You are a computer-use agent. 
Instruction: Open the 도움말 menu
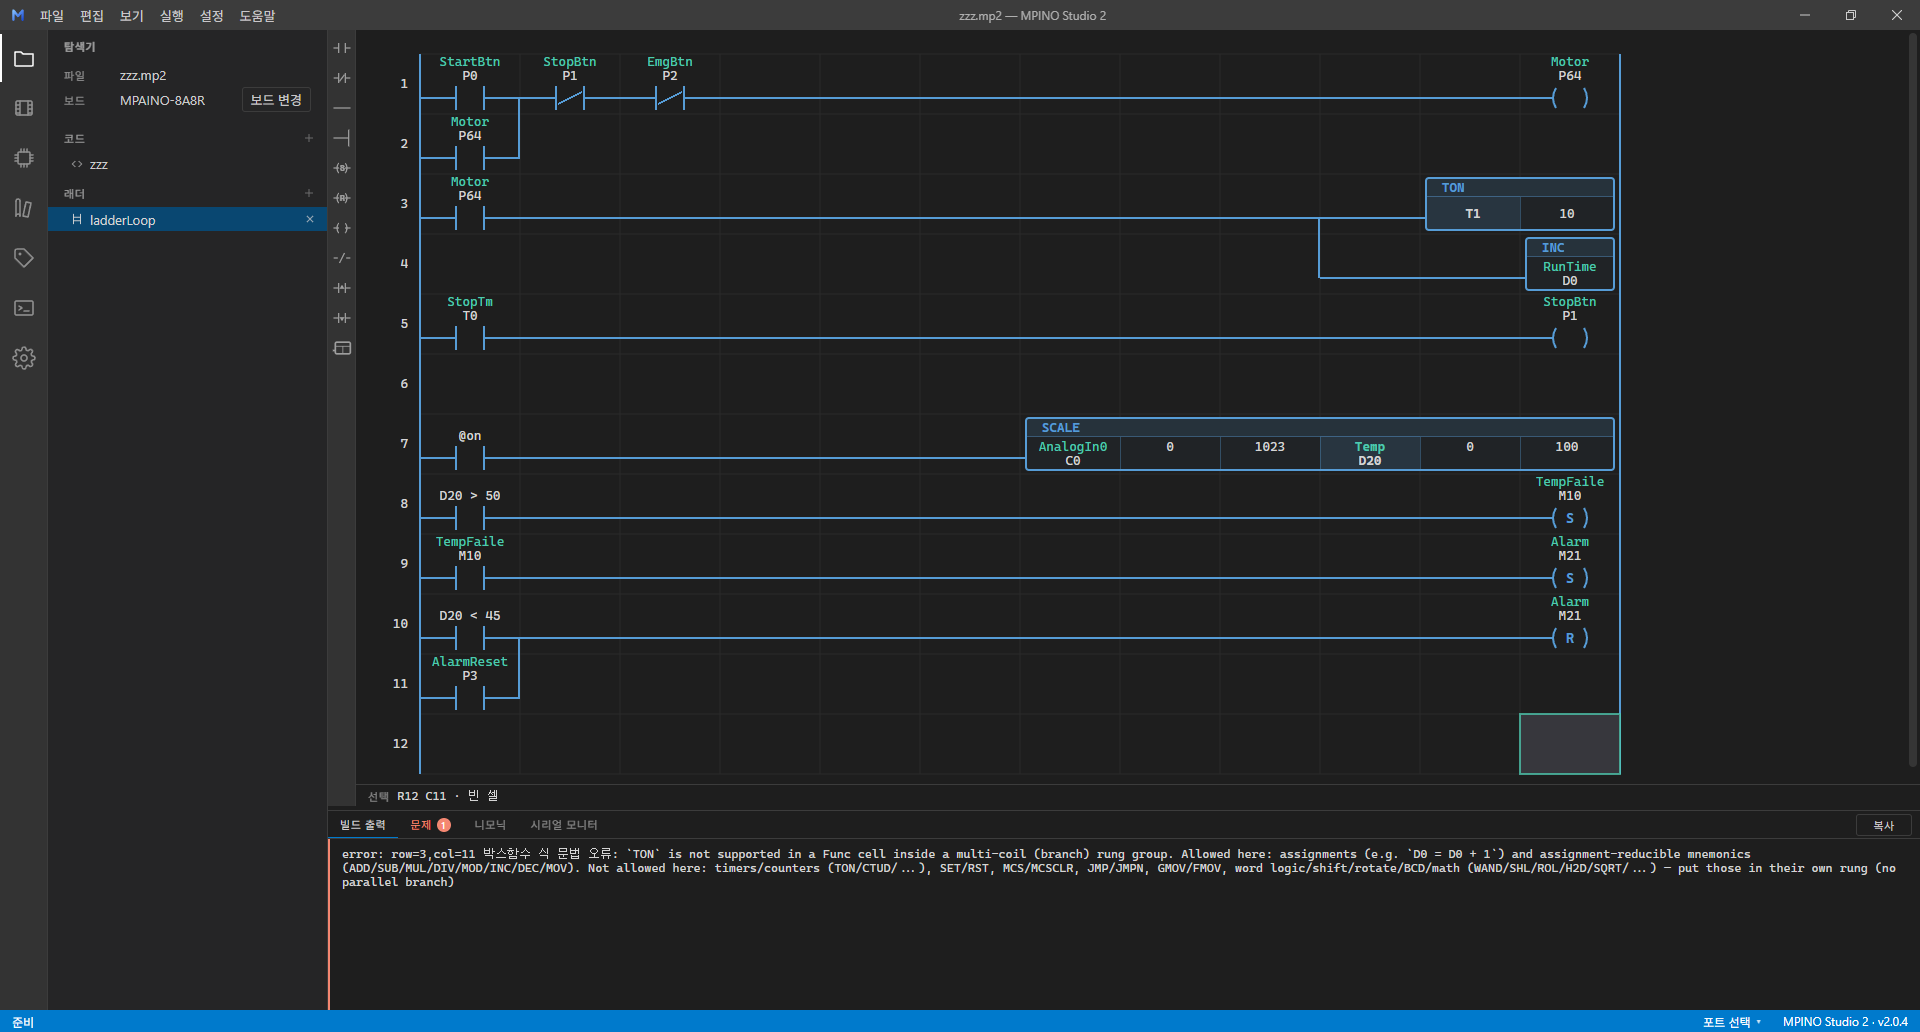257,15
